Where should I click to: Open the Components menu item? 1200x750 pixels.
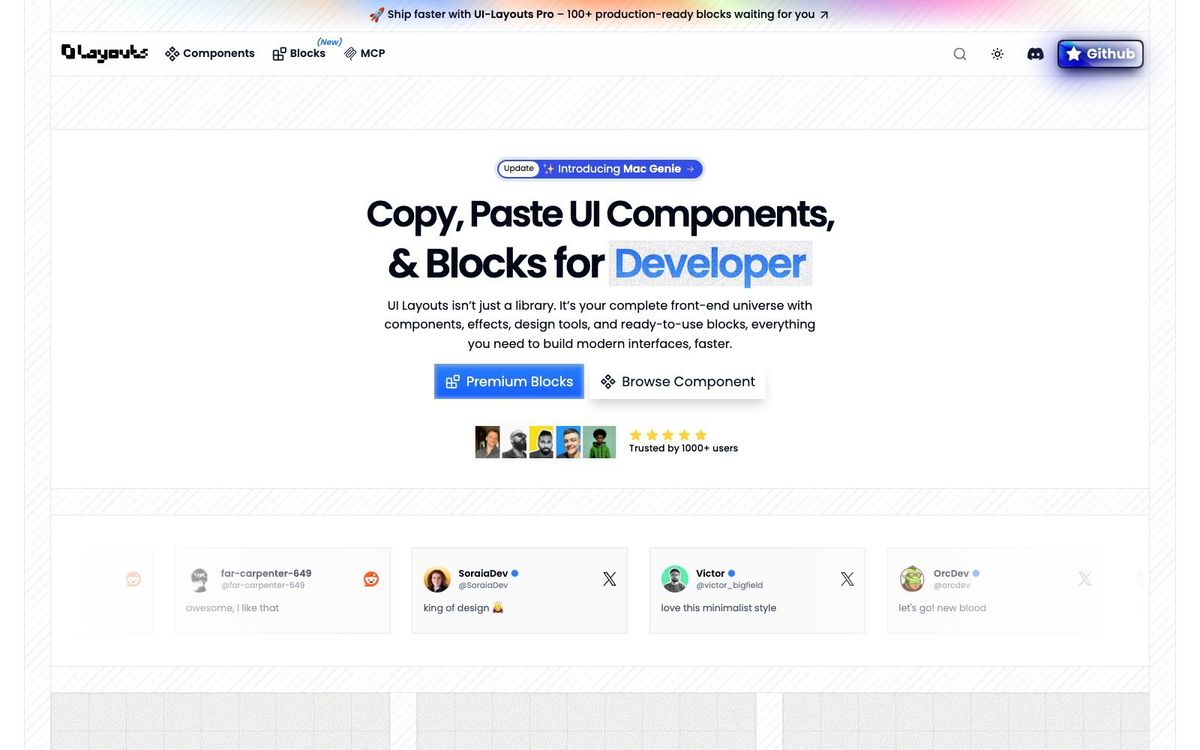[210, 53]
